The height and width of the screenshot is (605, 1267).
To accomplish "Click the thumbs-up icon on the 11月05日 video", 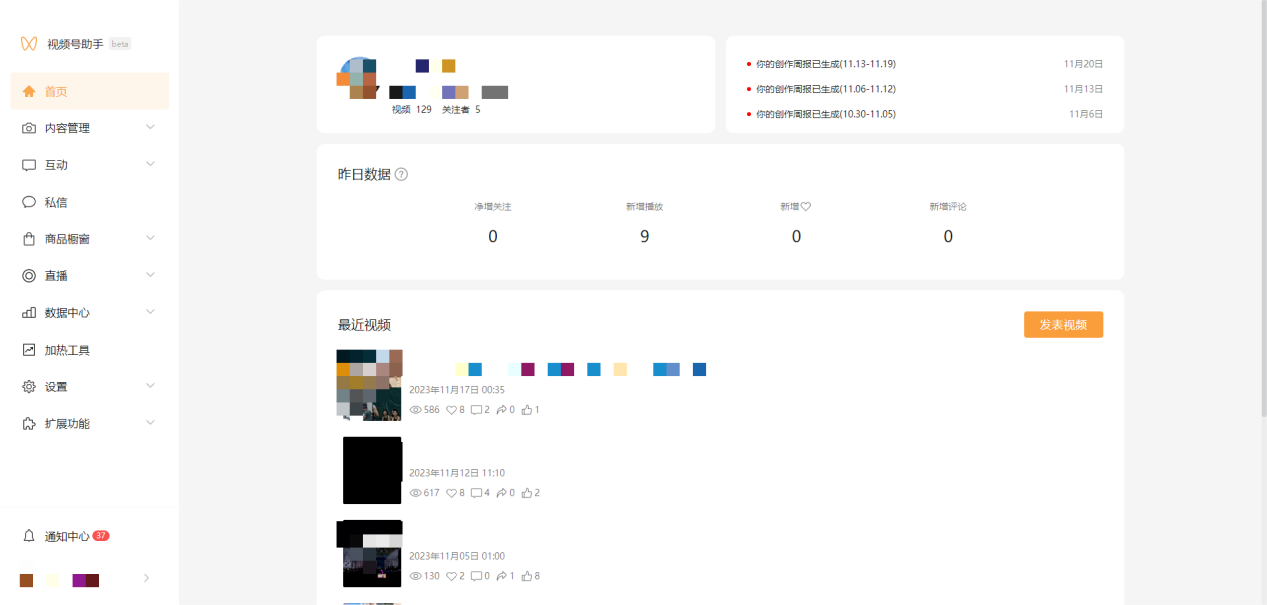I will (527, 576).
